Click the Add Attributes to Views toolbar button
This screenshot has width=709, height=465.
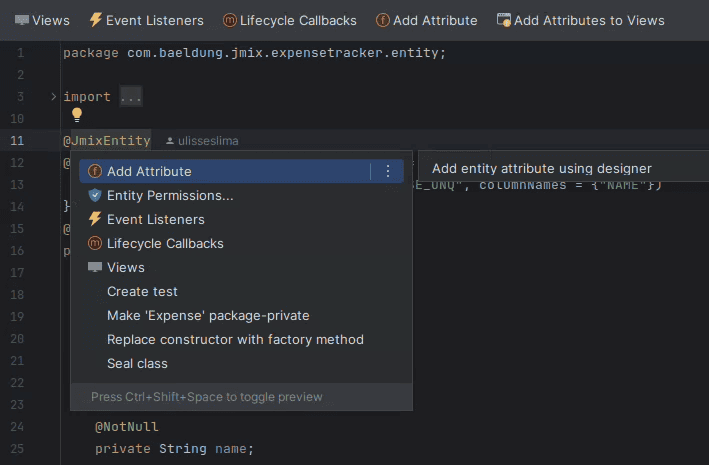pos(589,20)
